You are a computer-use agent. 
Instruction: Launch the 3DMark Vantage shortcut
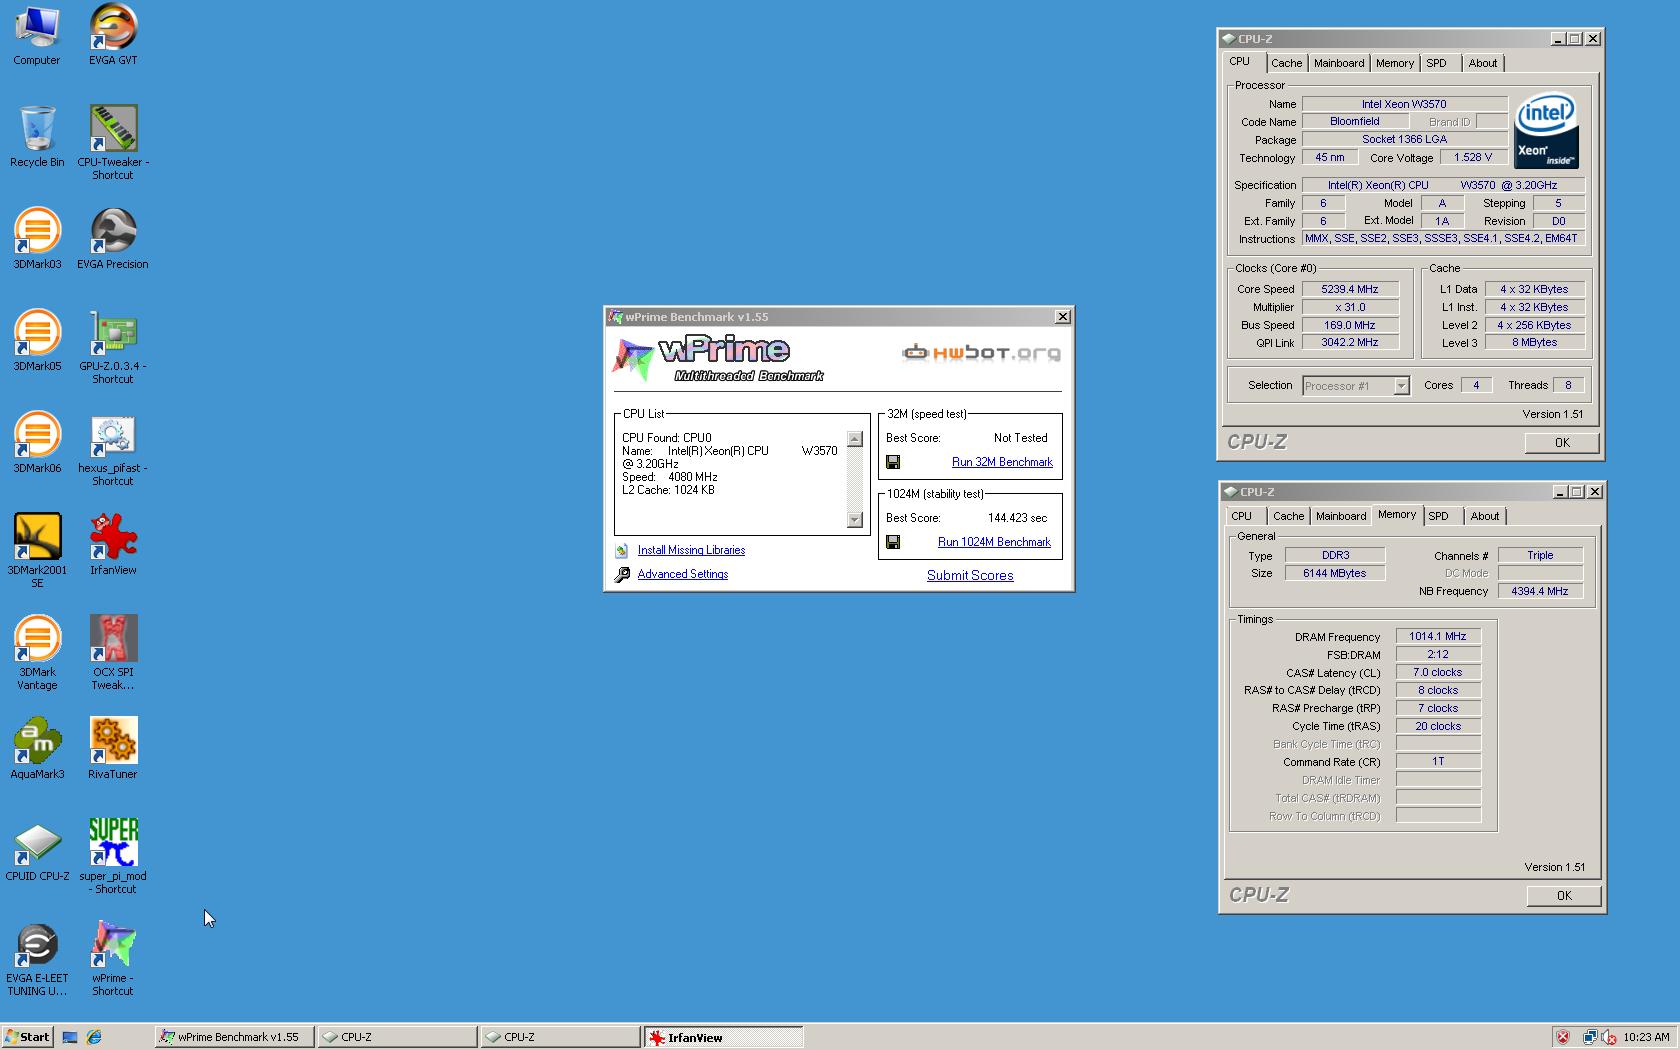point(37,653)
